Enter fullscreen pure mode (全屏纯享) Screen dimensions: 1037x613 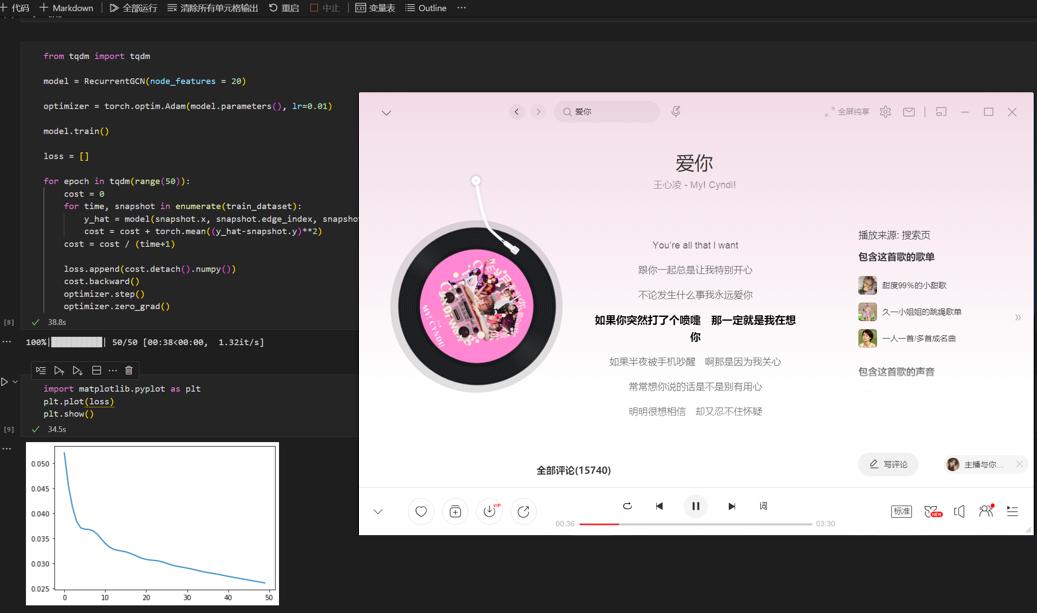pyautogui.click(x=847, y=112)
